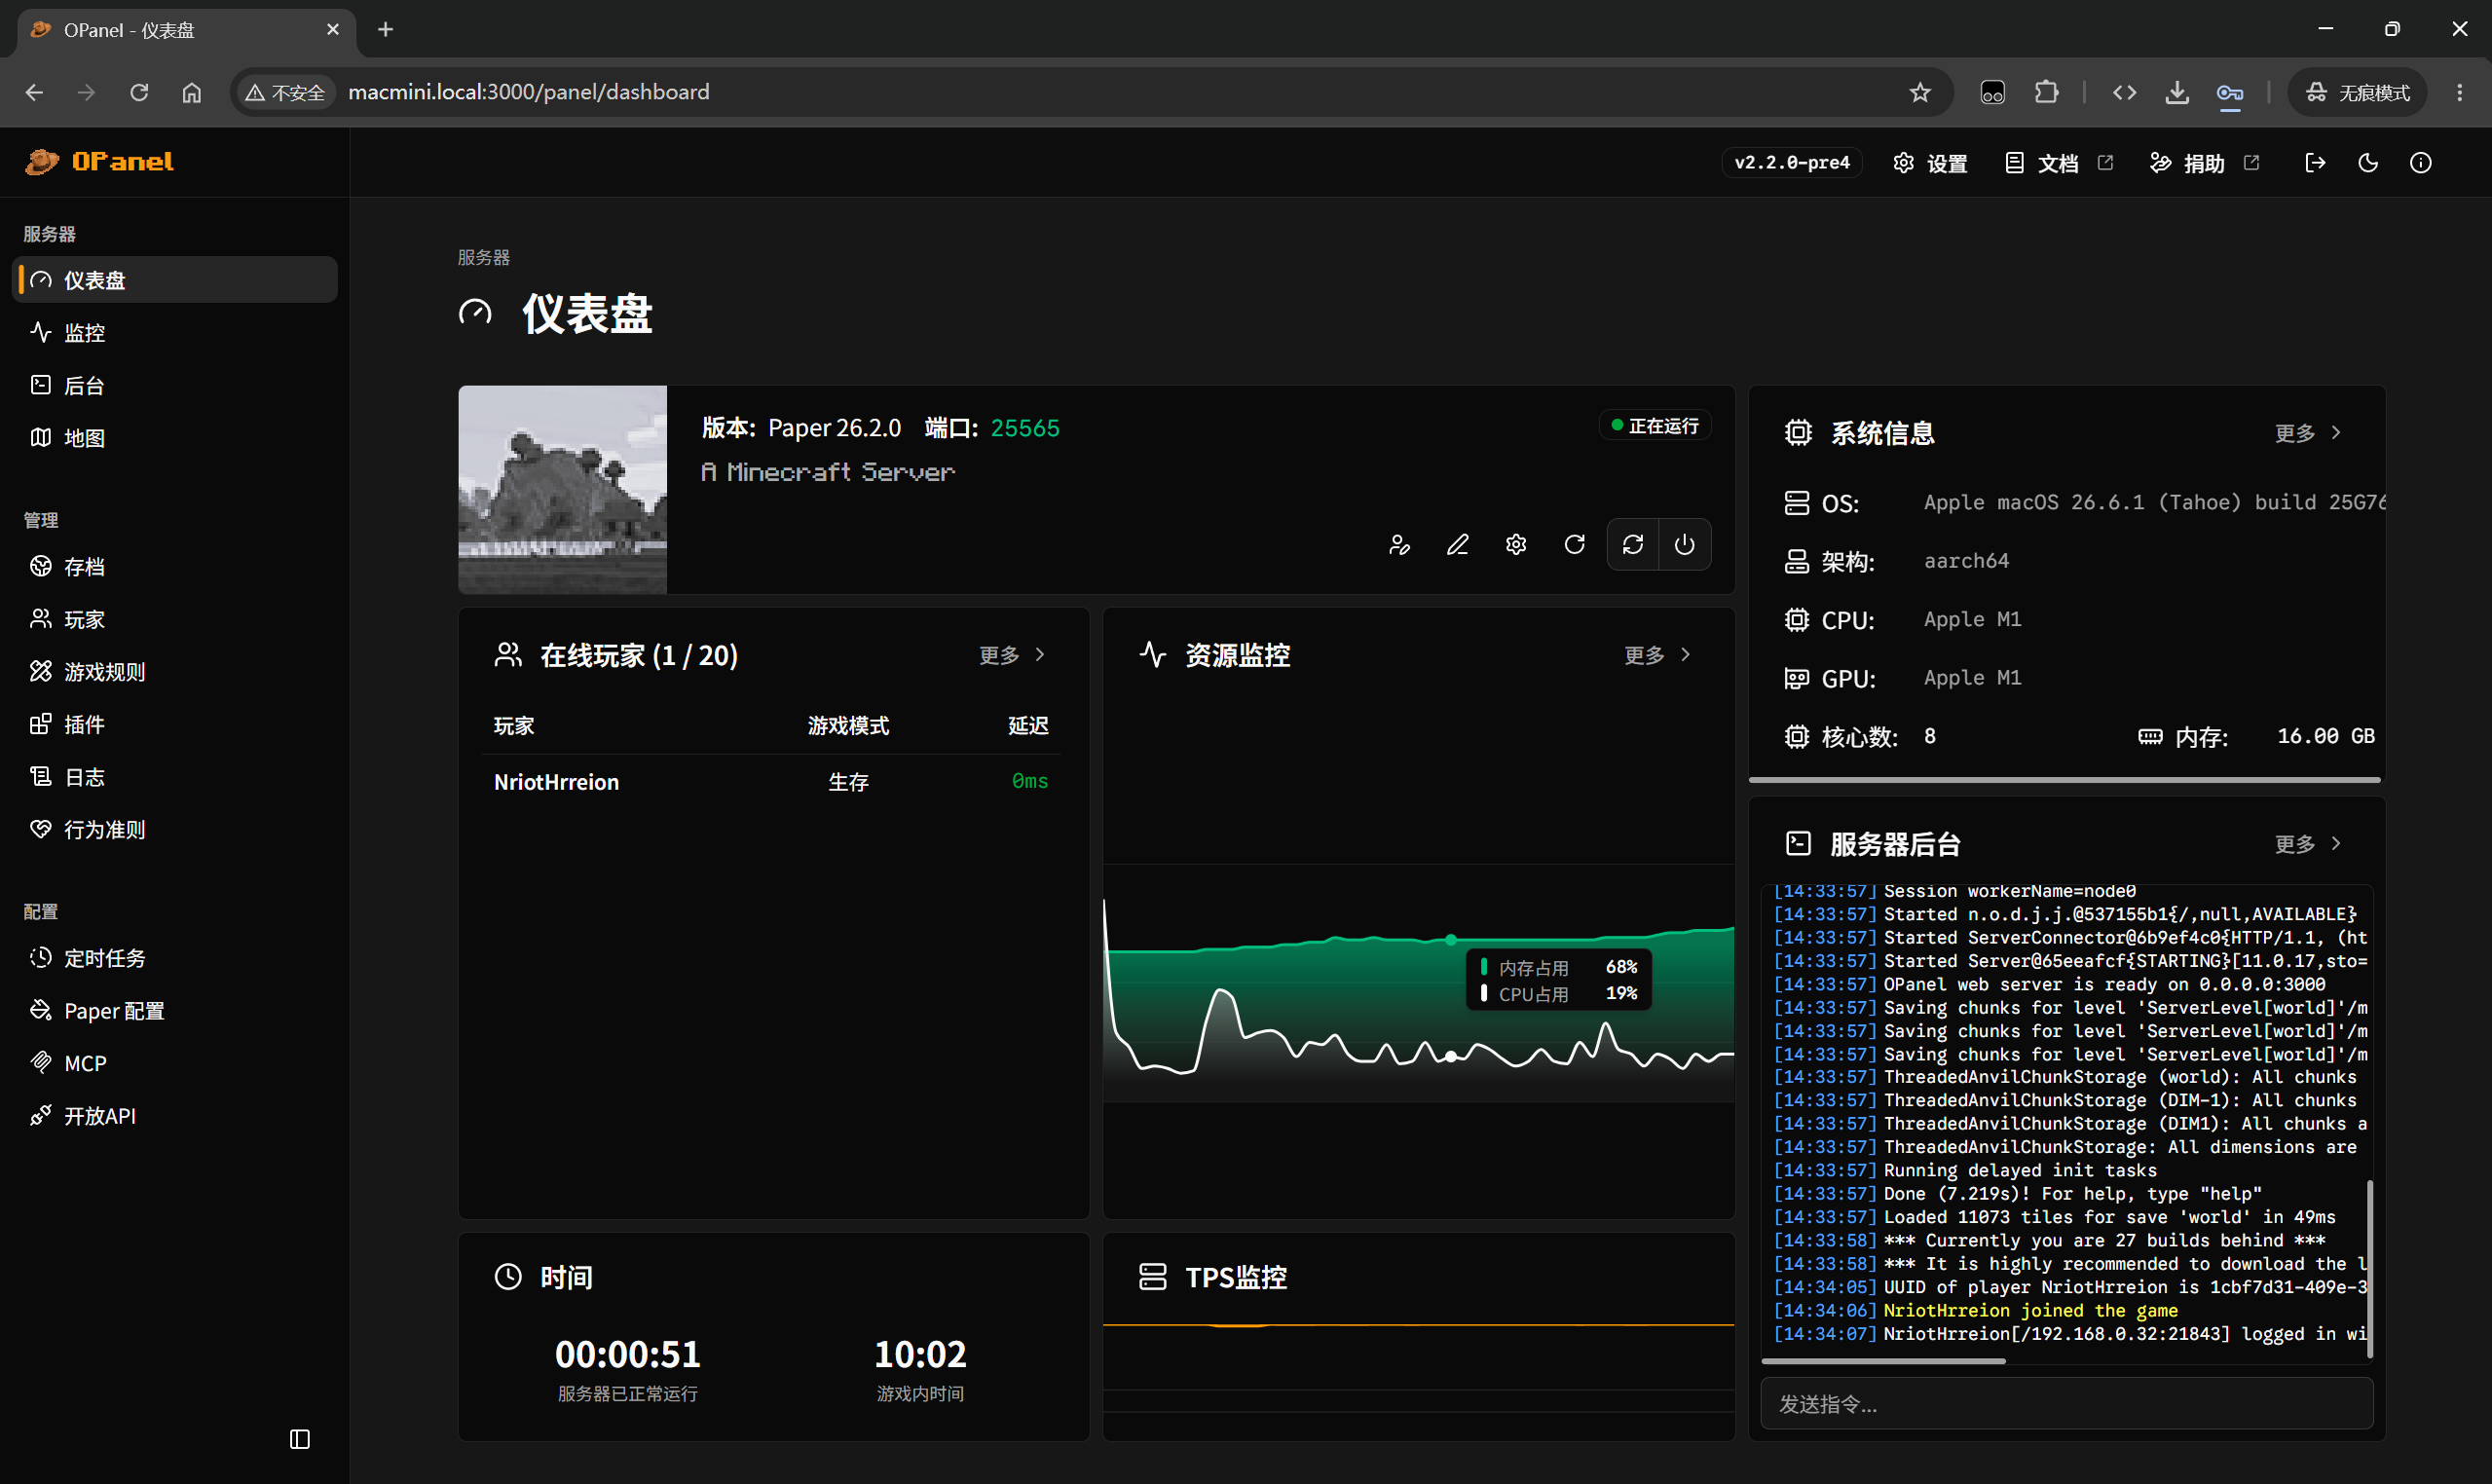Image resolution: width=2492 pixels, height=1484 pixels.
Task: Click the OPanel logo
Action: (x=100, y=162)
